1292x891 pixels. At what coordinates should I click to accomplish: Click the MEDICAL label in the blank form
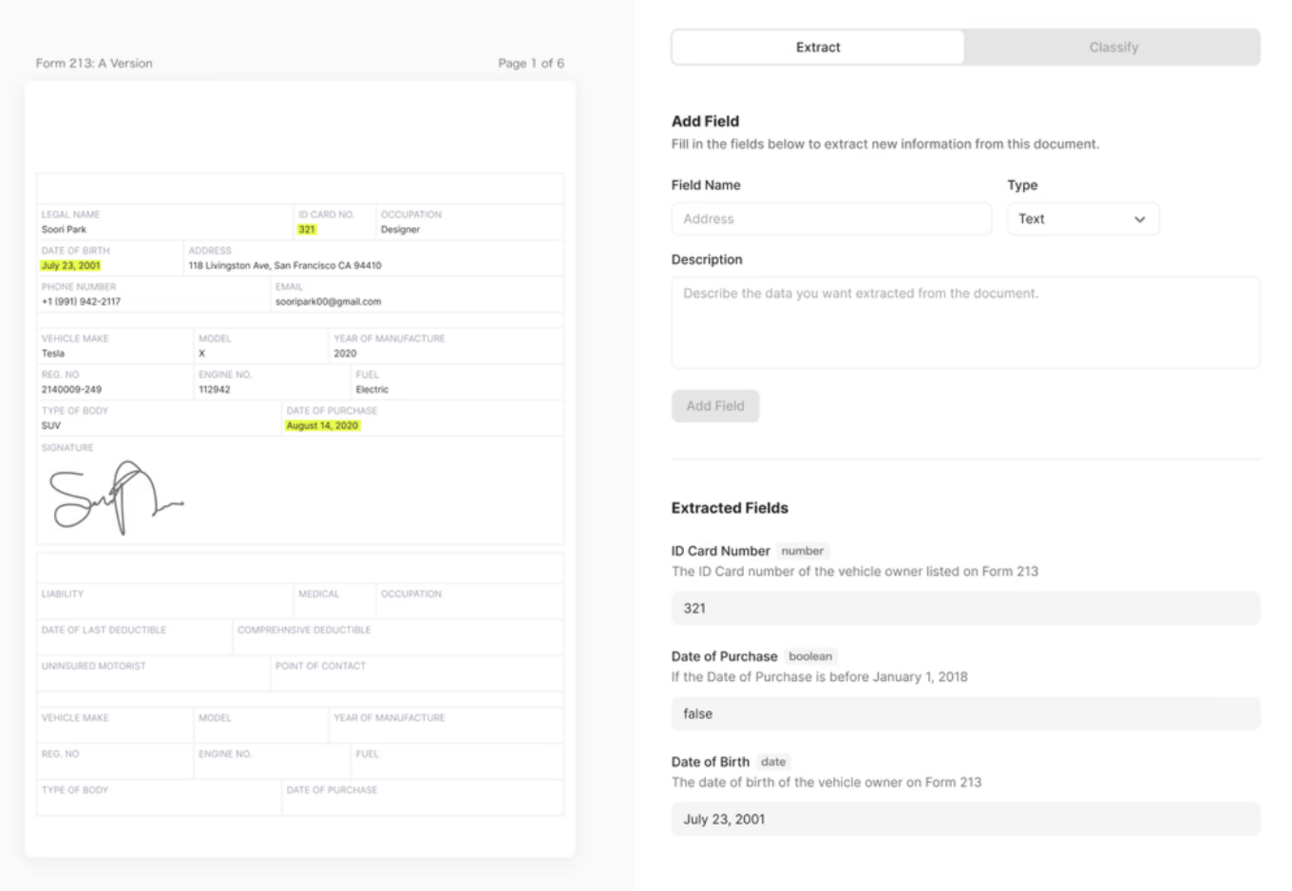pos(319,594)
